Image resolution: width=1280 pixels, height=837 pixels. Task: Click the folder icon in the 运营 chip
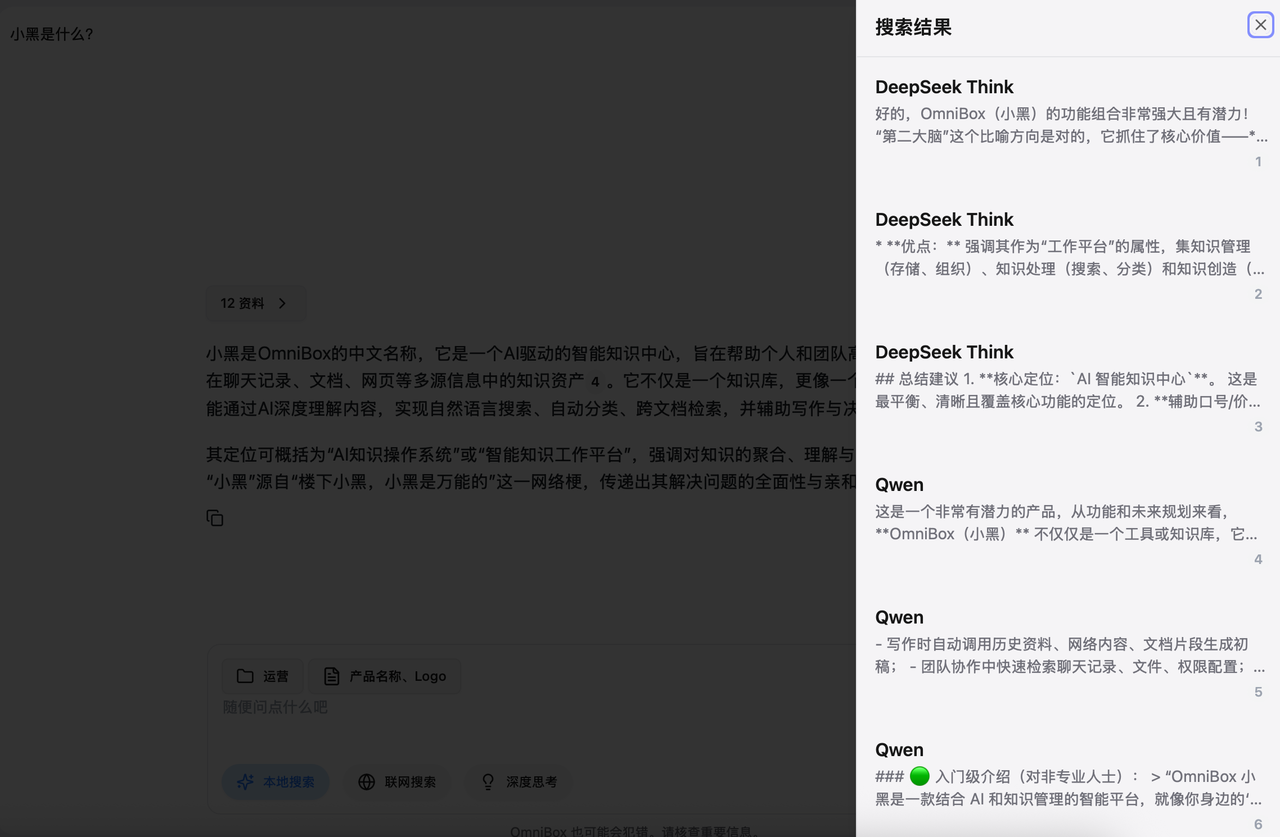[x=245, y=676]
